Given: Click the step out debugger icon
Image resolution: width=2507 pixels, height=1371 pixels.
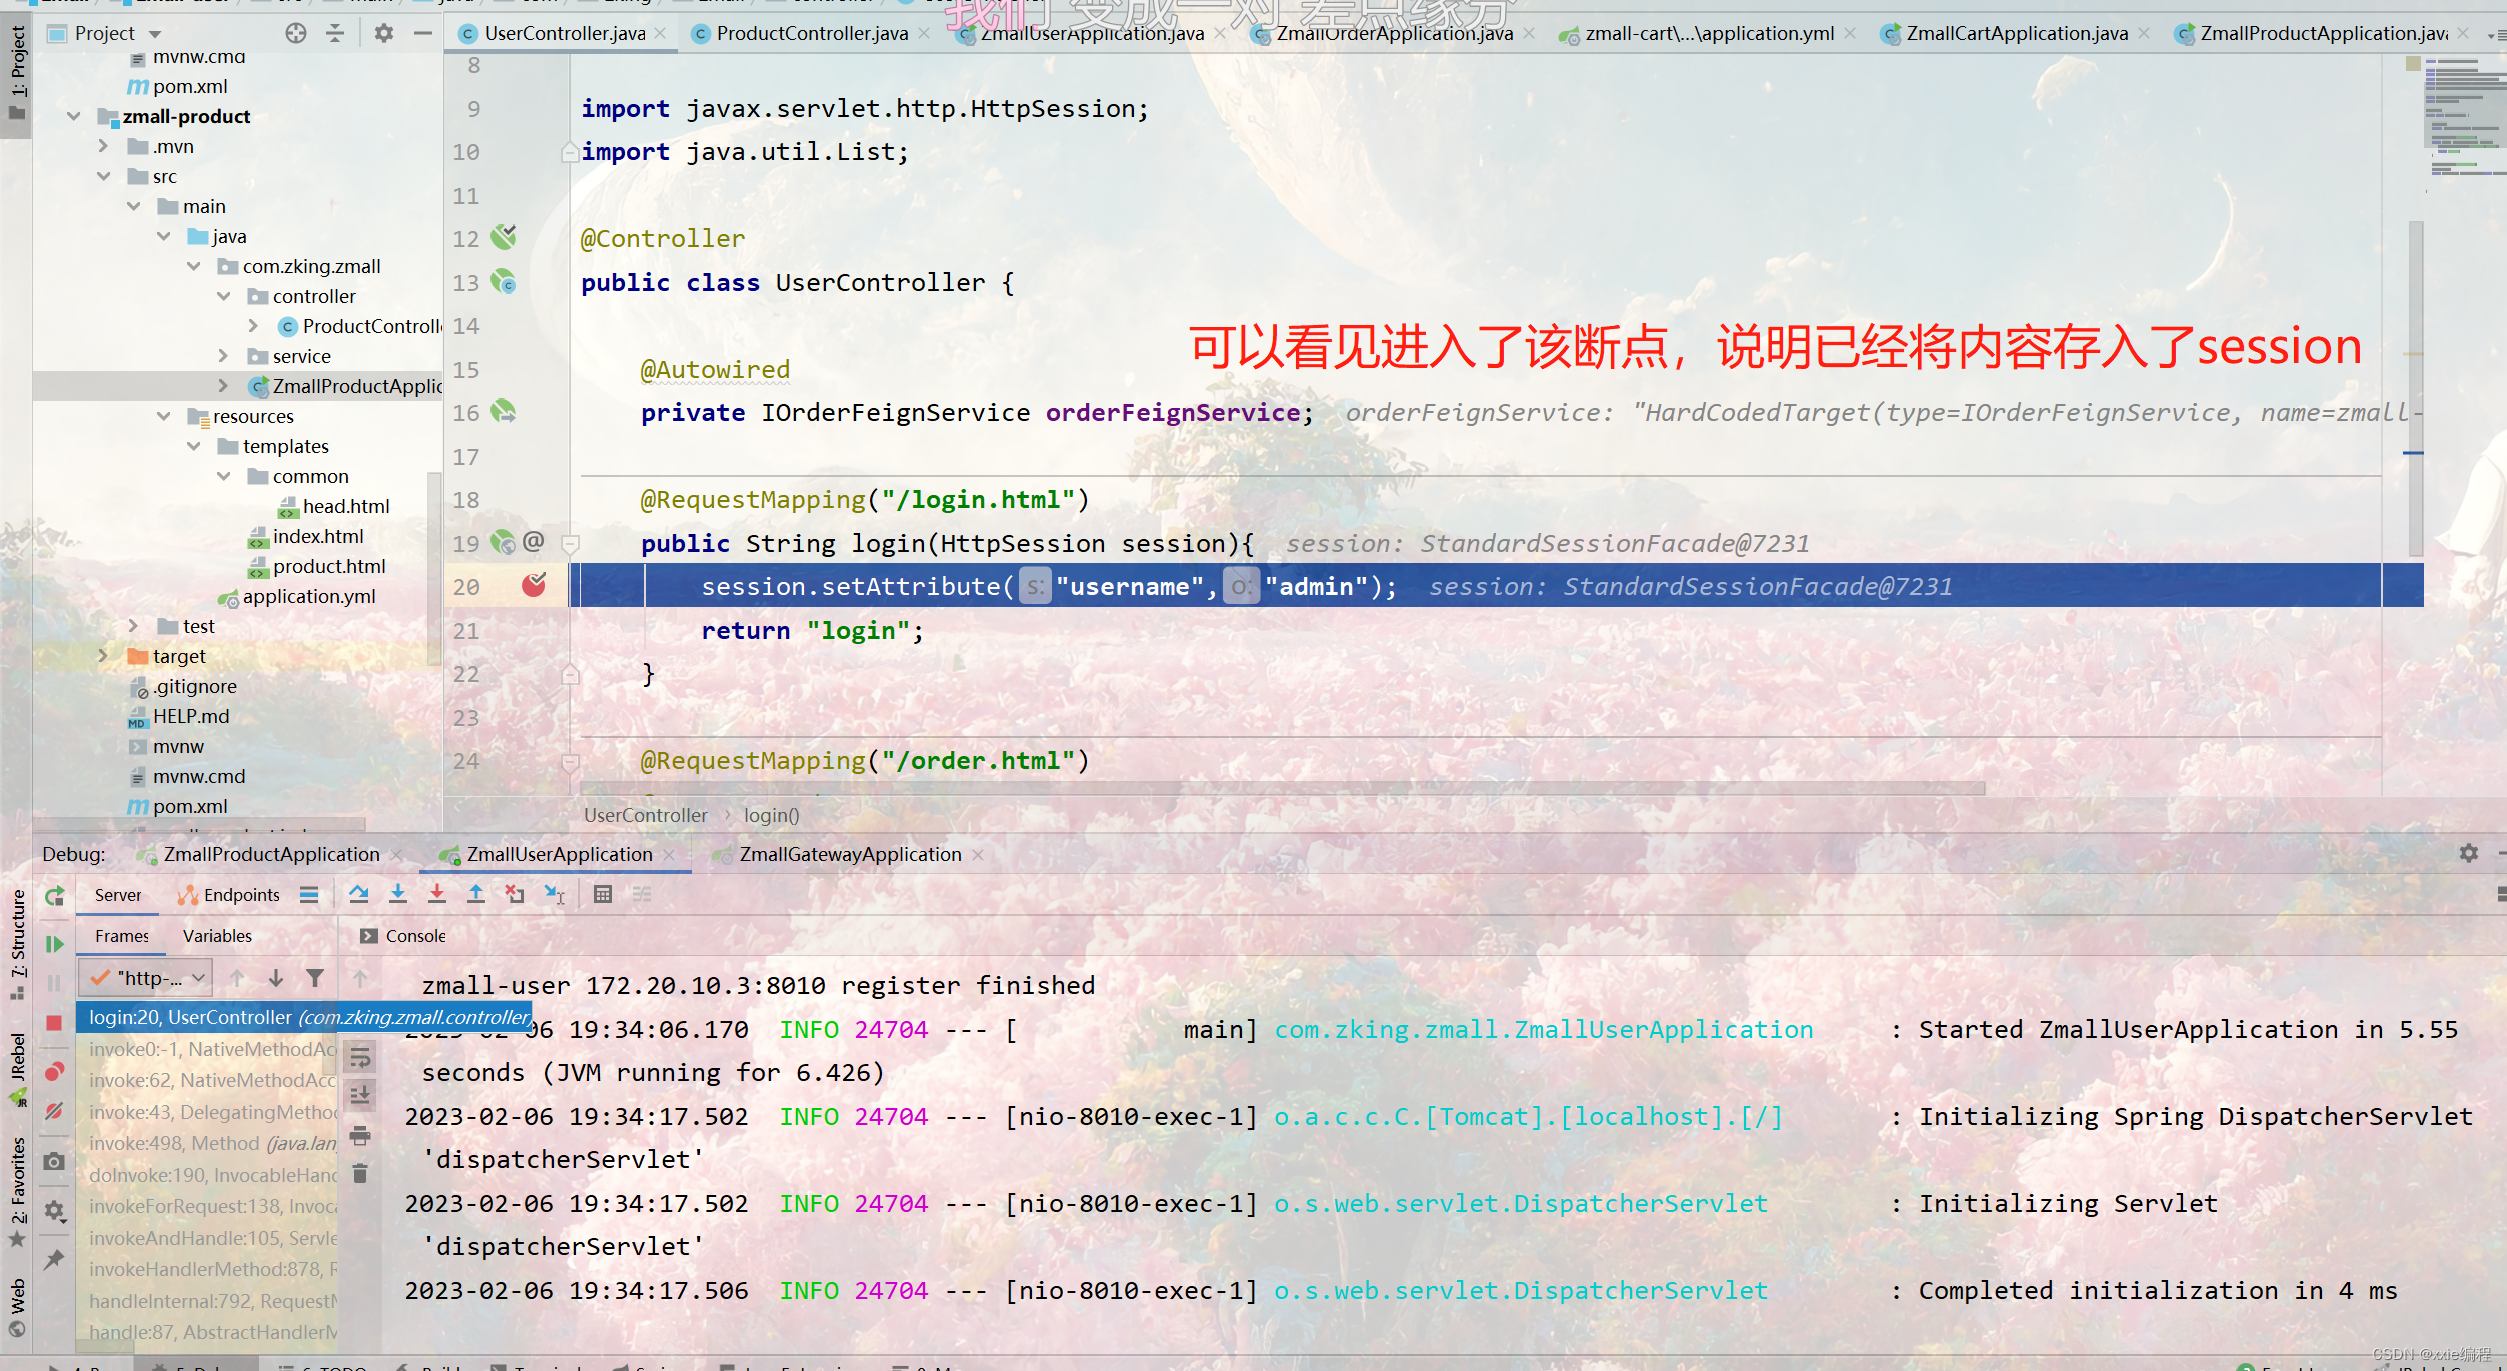Looking at the screenshot, I should (469, 895).
